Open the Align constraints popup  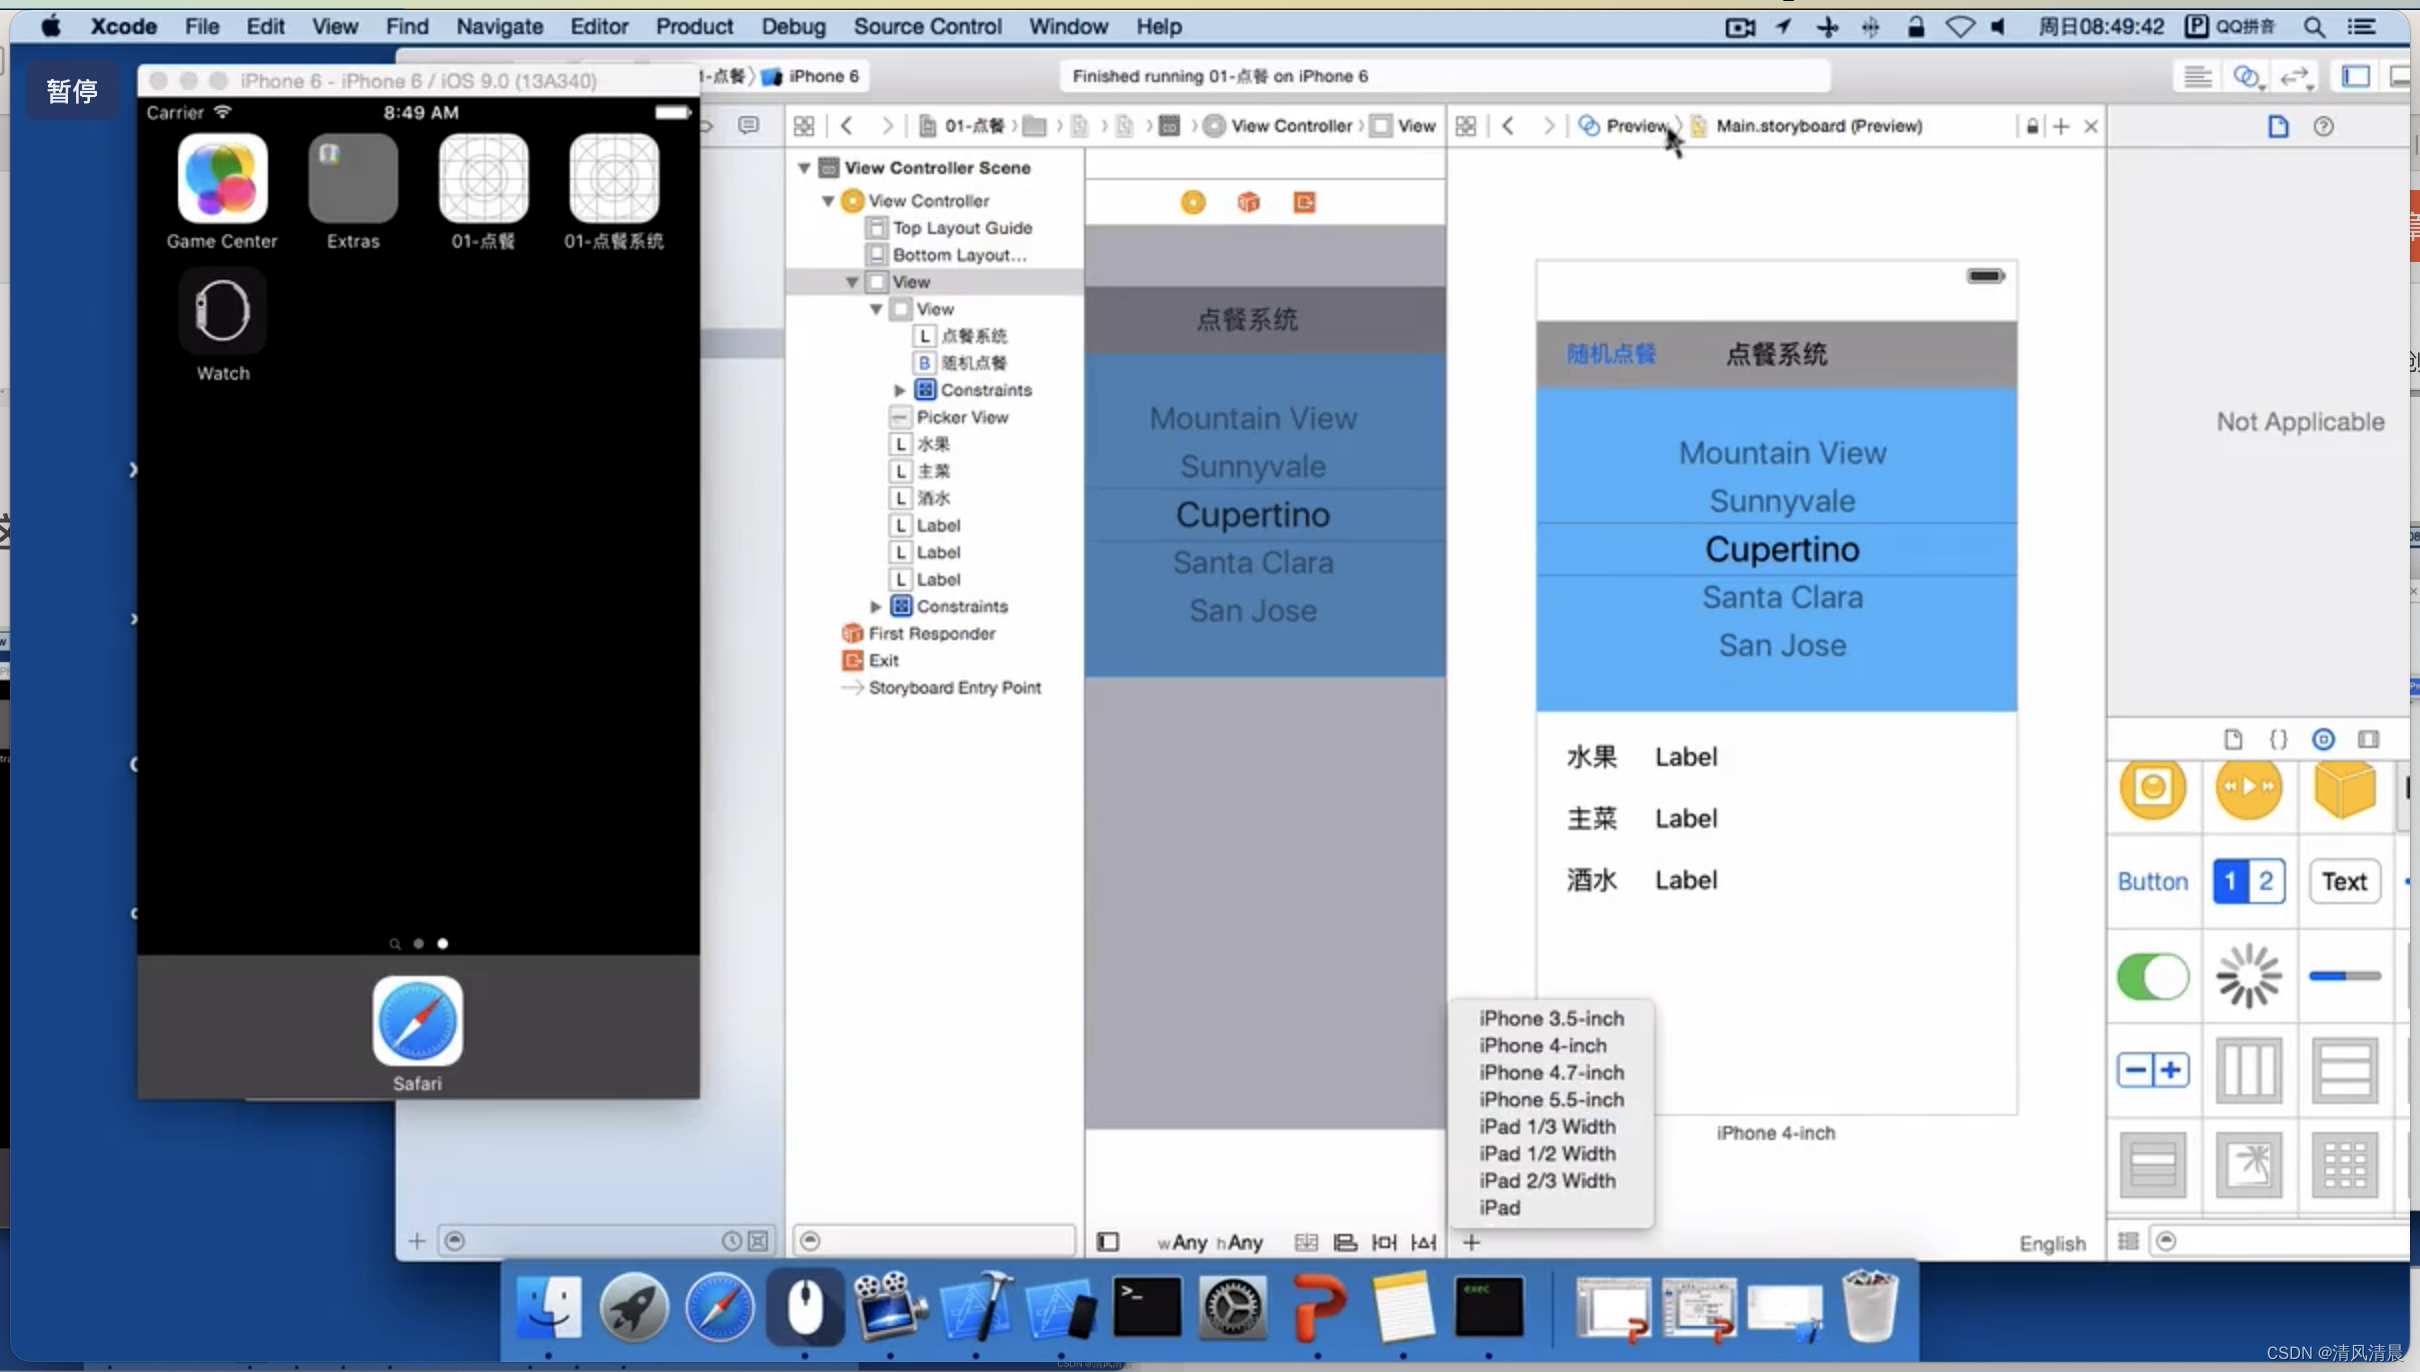tap(1346, 1242)
